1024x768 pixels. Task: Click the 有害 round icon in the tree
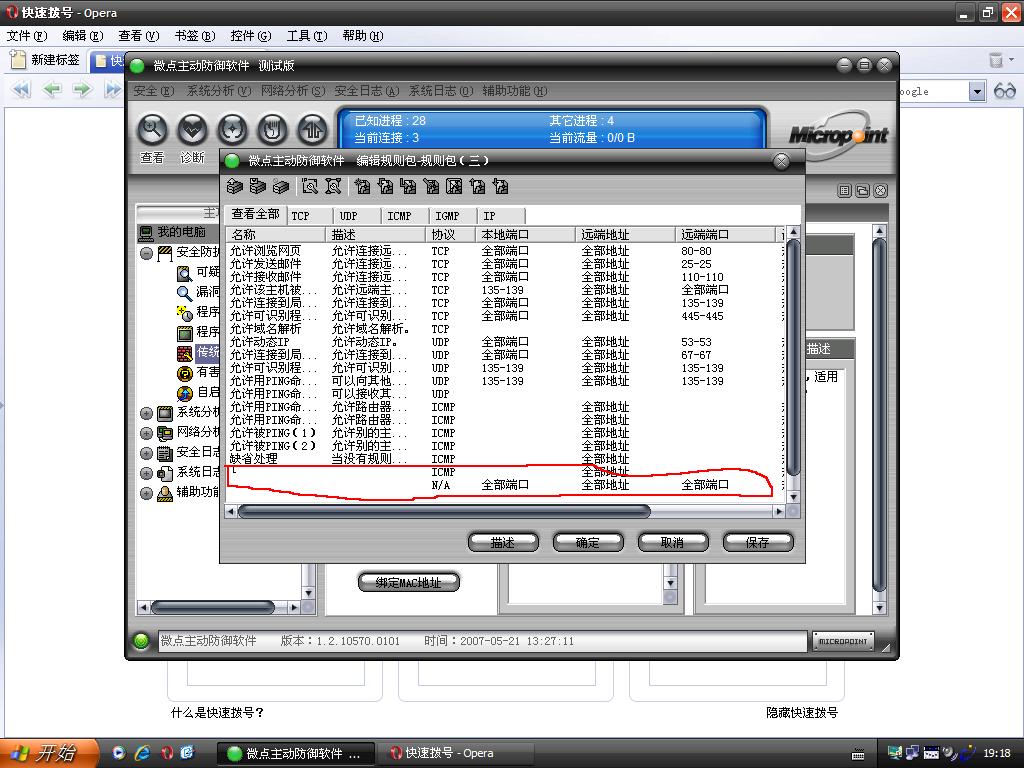point(185,373)
